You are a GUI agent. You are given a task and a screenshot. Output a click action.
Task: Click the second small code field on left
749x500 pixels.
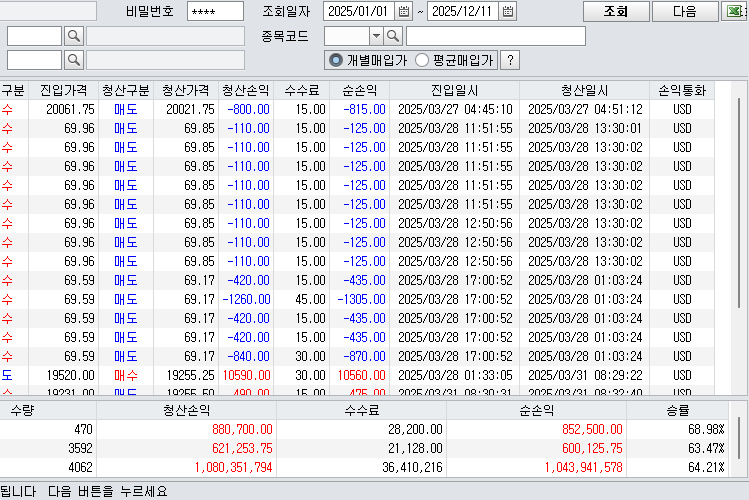click(34, 60)
